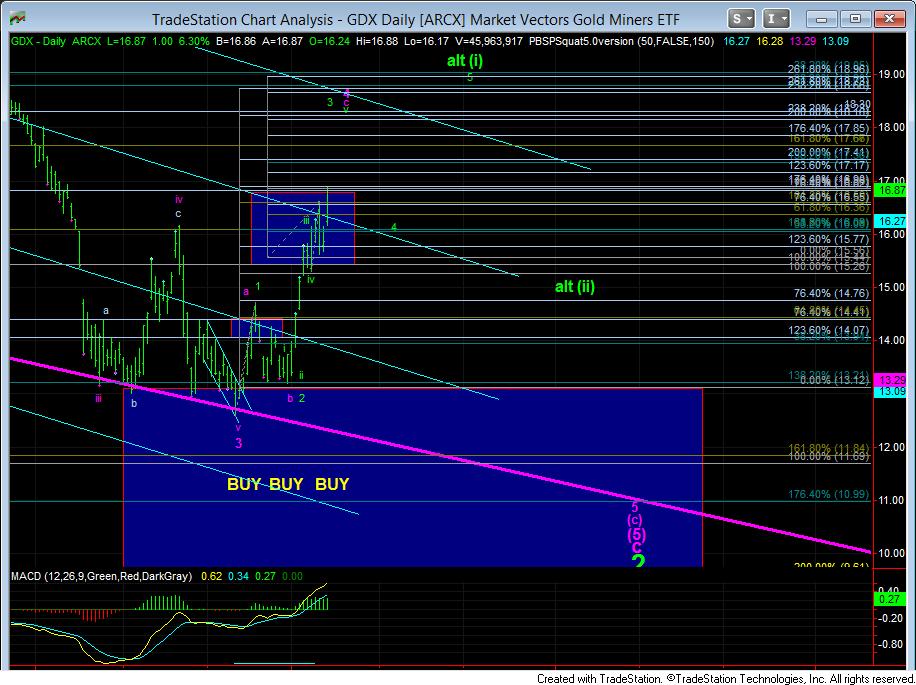916x685 pixels.
Task: Click the cyan '0.34' MACD average value
Action: [238, 576]
